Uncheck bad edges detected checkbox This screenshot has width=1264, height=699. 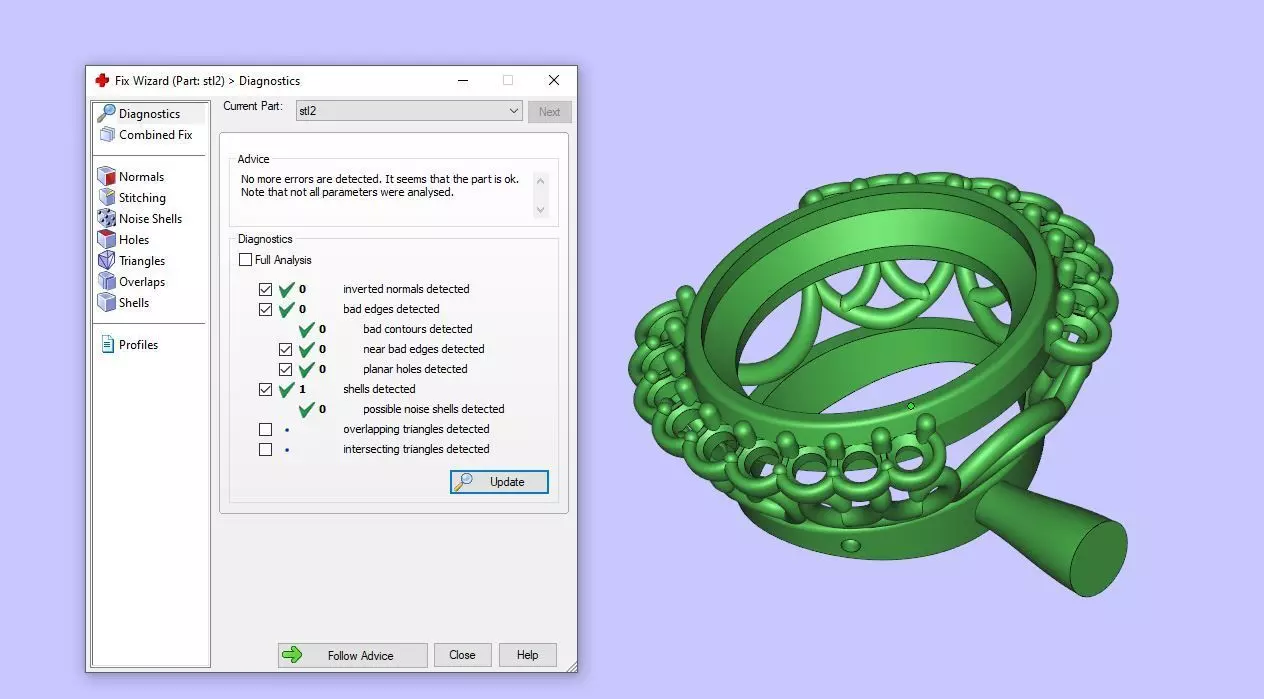pyautogui.click(x=265, y=309)
